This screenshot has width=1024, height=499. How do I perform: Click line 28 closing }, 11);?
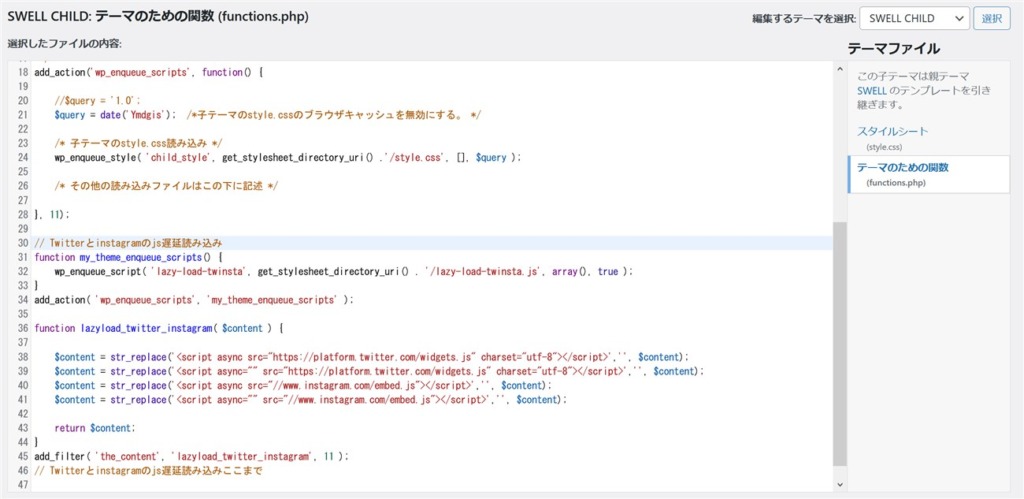click(x=52, y=214)
